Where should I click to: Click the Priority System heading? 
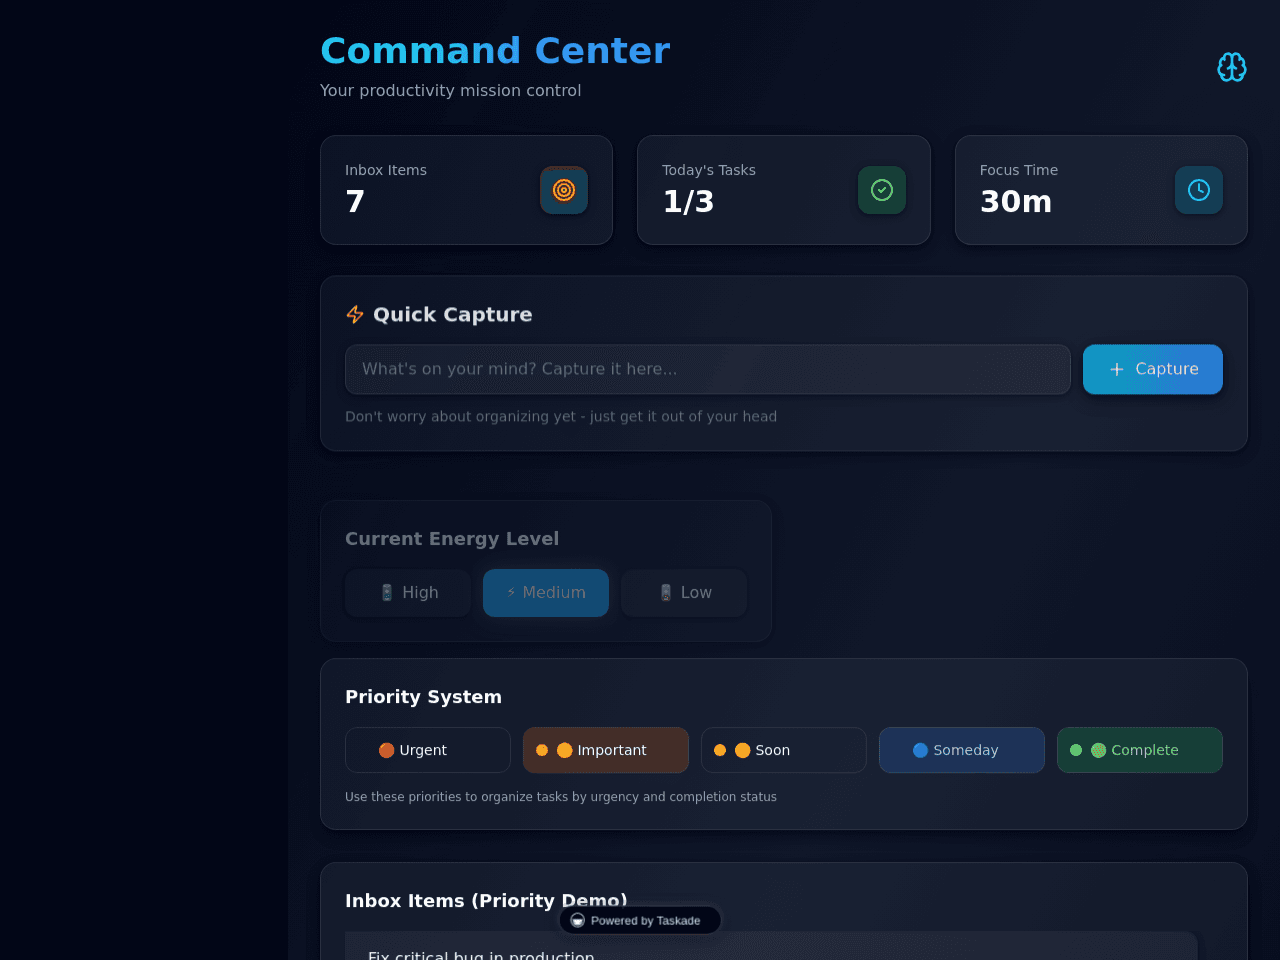pyautogui.click(x=423, y=697)
